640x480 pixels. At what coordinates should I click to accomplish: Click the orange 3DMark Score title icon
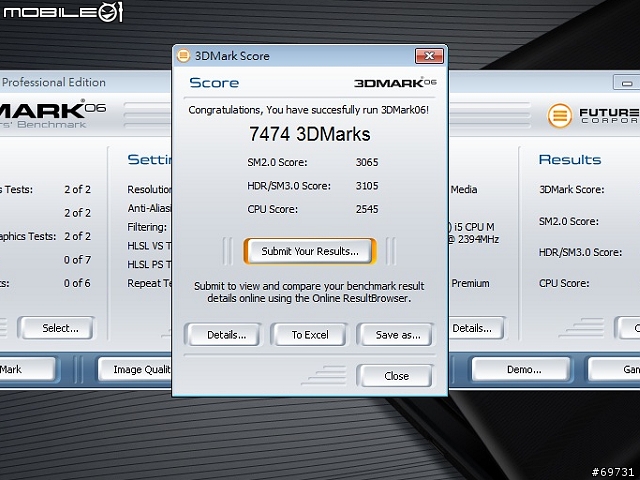tap(183, 56)
